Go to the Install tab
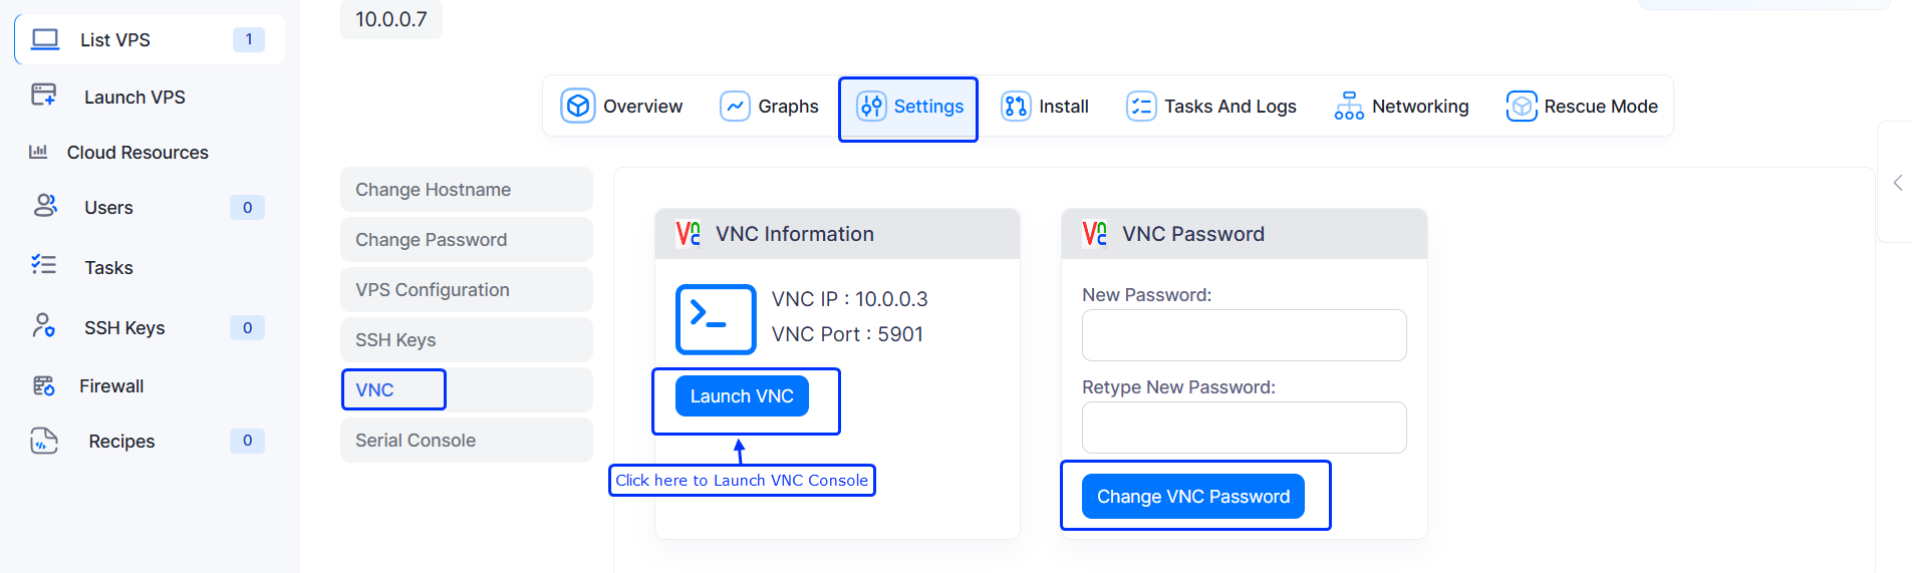1912x573 pixels. (1045, 106)
